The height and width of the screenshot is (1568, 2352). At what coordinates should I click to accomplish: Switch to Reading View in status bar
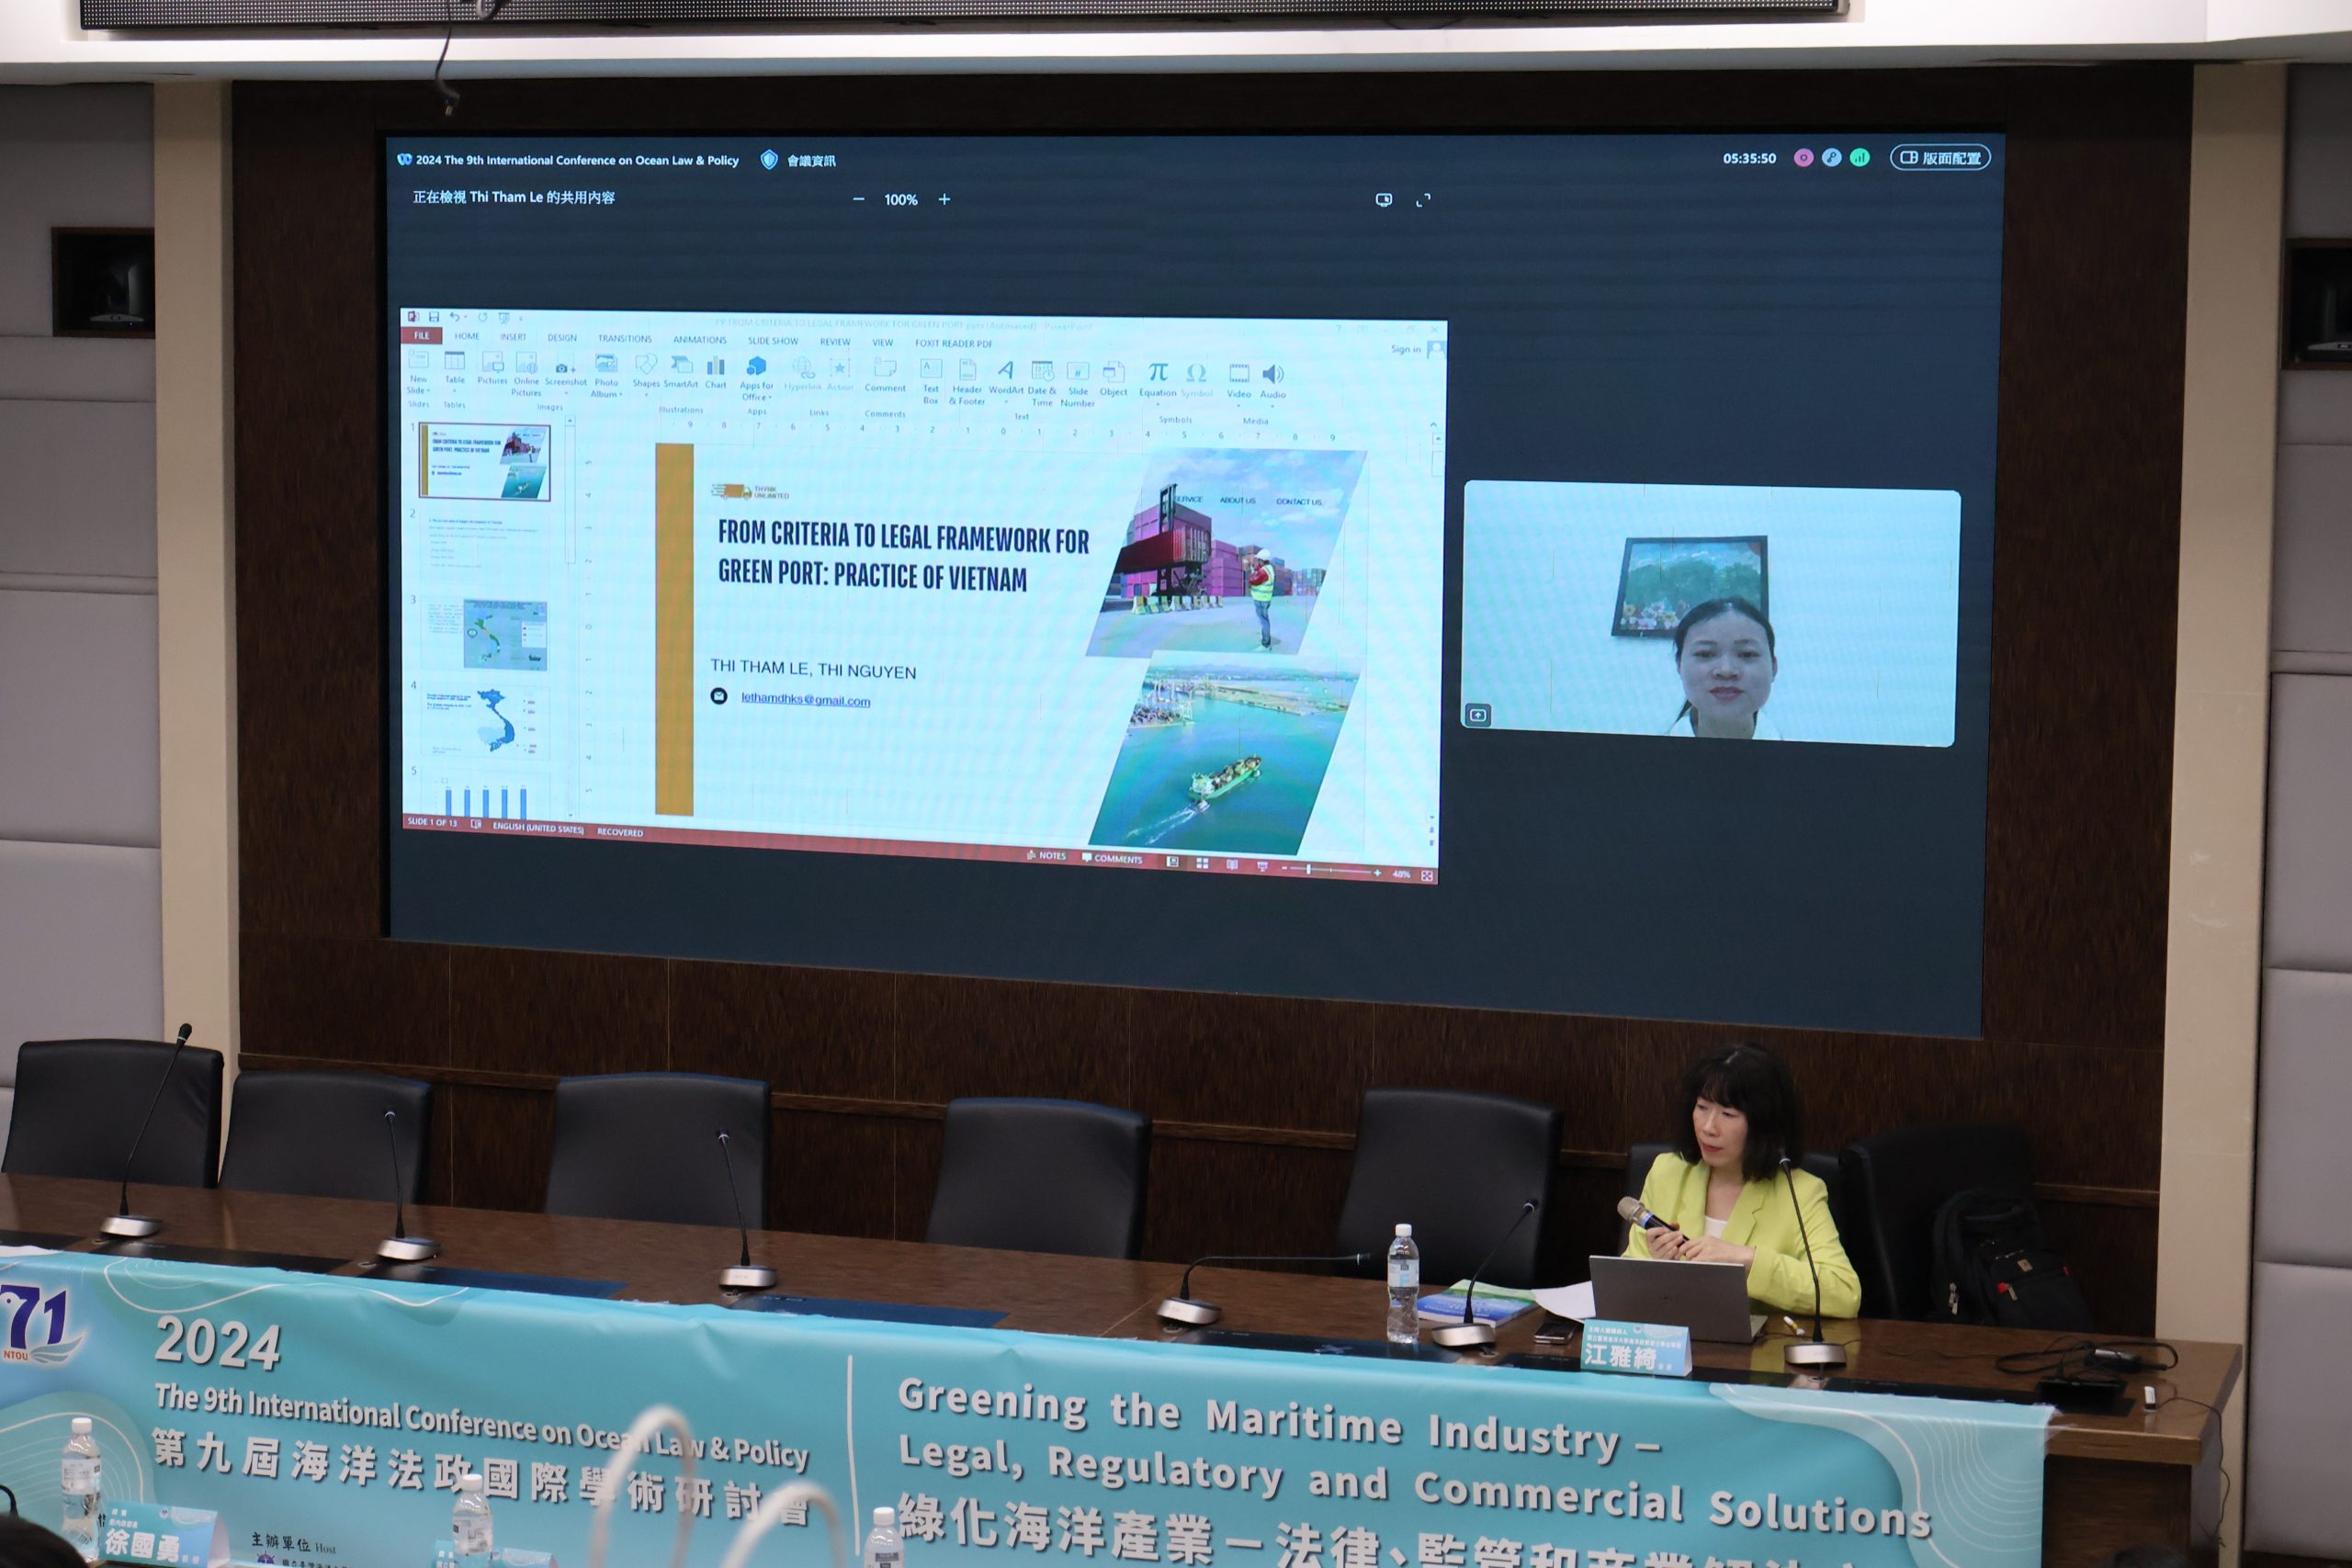point(1232,865)
